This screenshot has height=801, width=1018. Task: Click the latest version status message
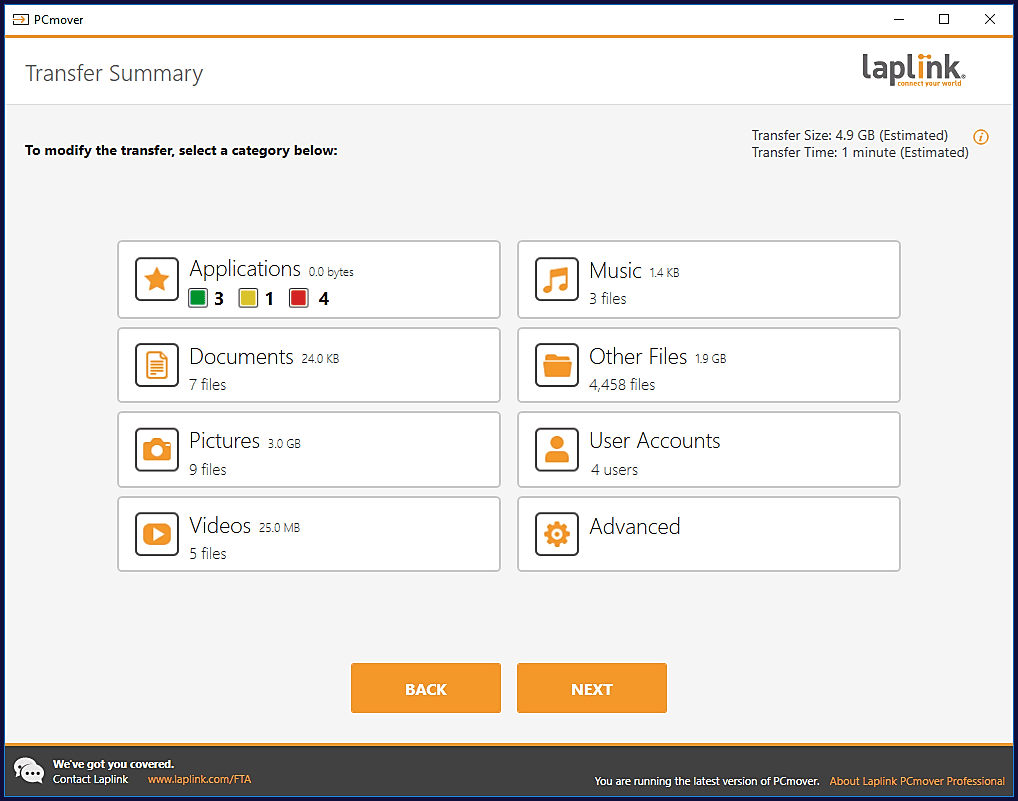707,781
